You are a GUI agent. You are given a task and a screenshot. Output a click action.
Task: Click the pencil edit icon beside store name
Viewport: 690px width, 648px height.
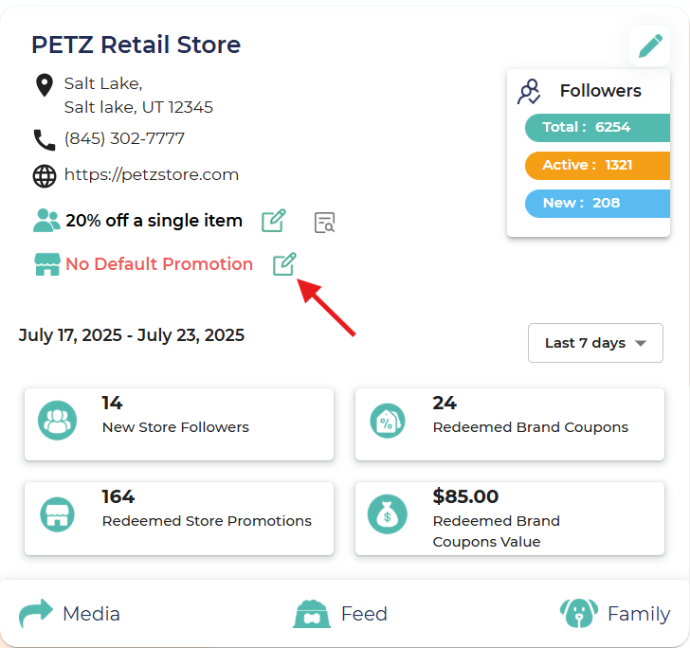(x=650, y=45)
